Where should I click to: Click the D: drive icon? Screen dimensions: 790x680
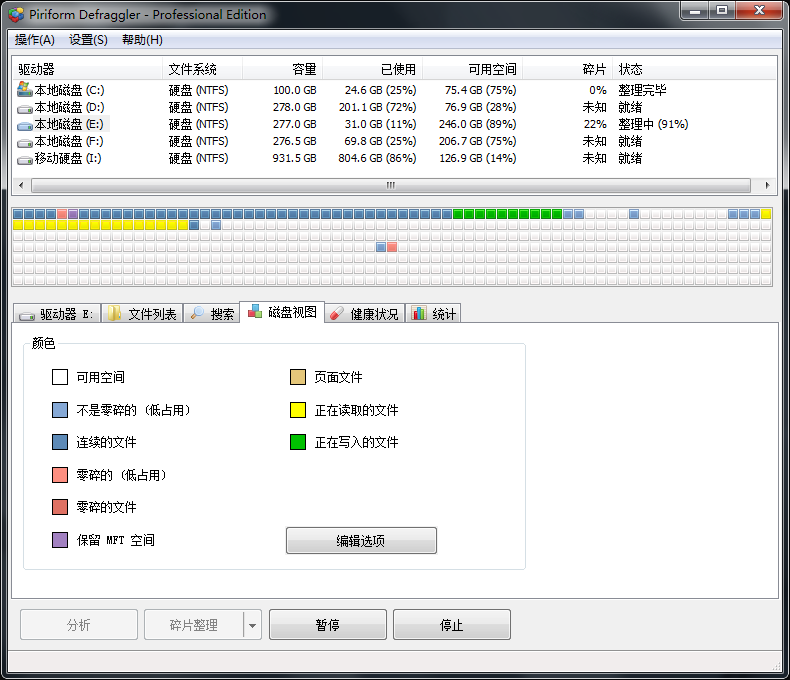pyautogui.click(x=25, y=108)
